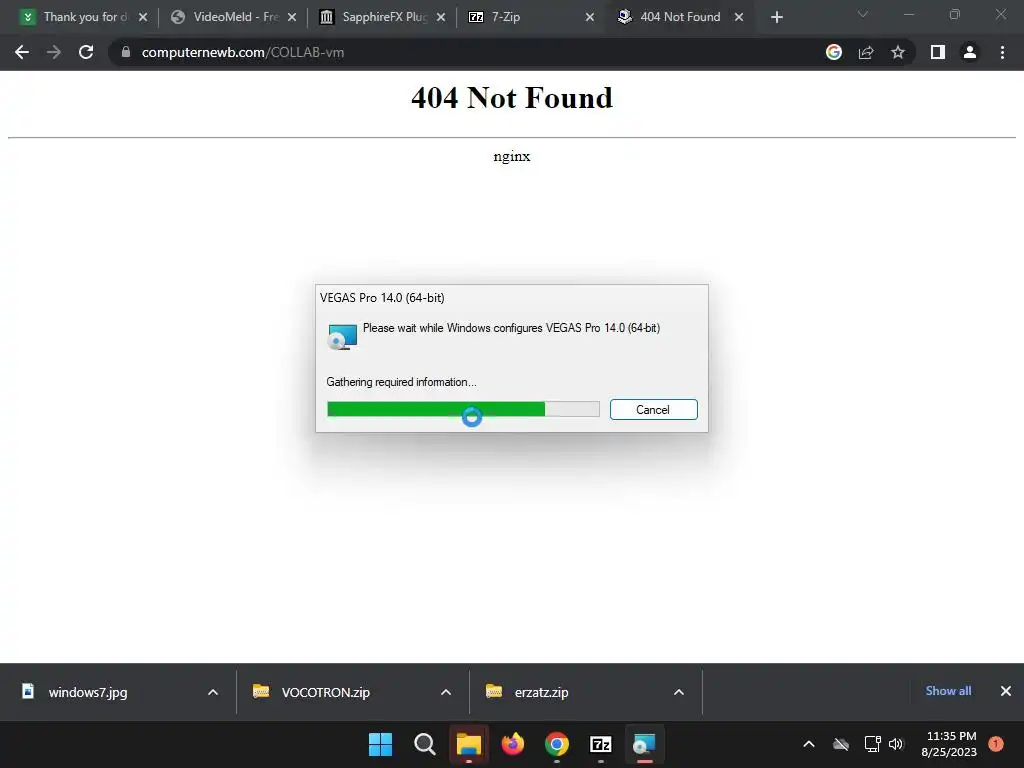1024x768 pixels.
Task: Focus the installer taskbar icon
Action: (645, 744)
